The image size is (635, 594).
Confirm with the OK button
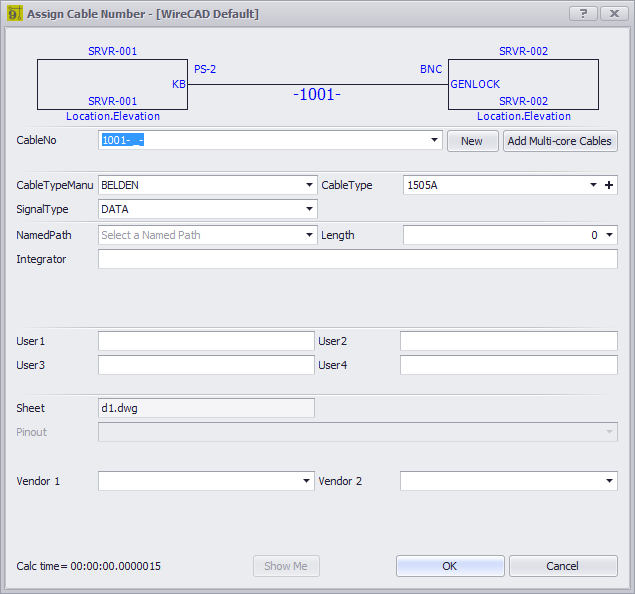(x=450, y=566)
